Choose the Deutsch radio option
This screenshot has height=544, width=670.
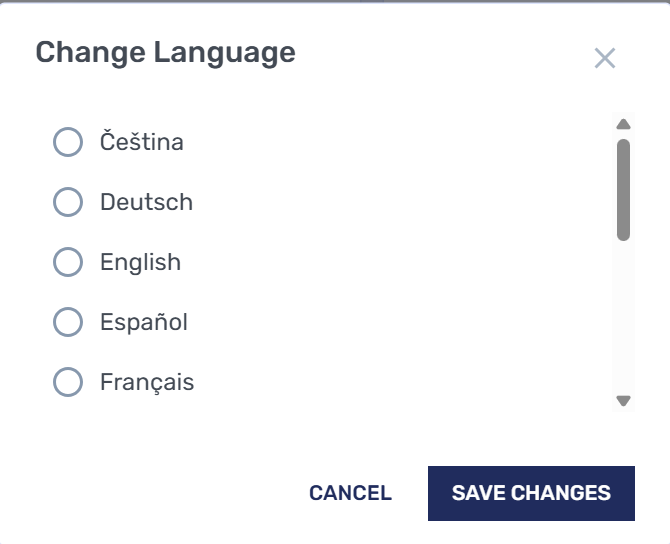(67, 202)
